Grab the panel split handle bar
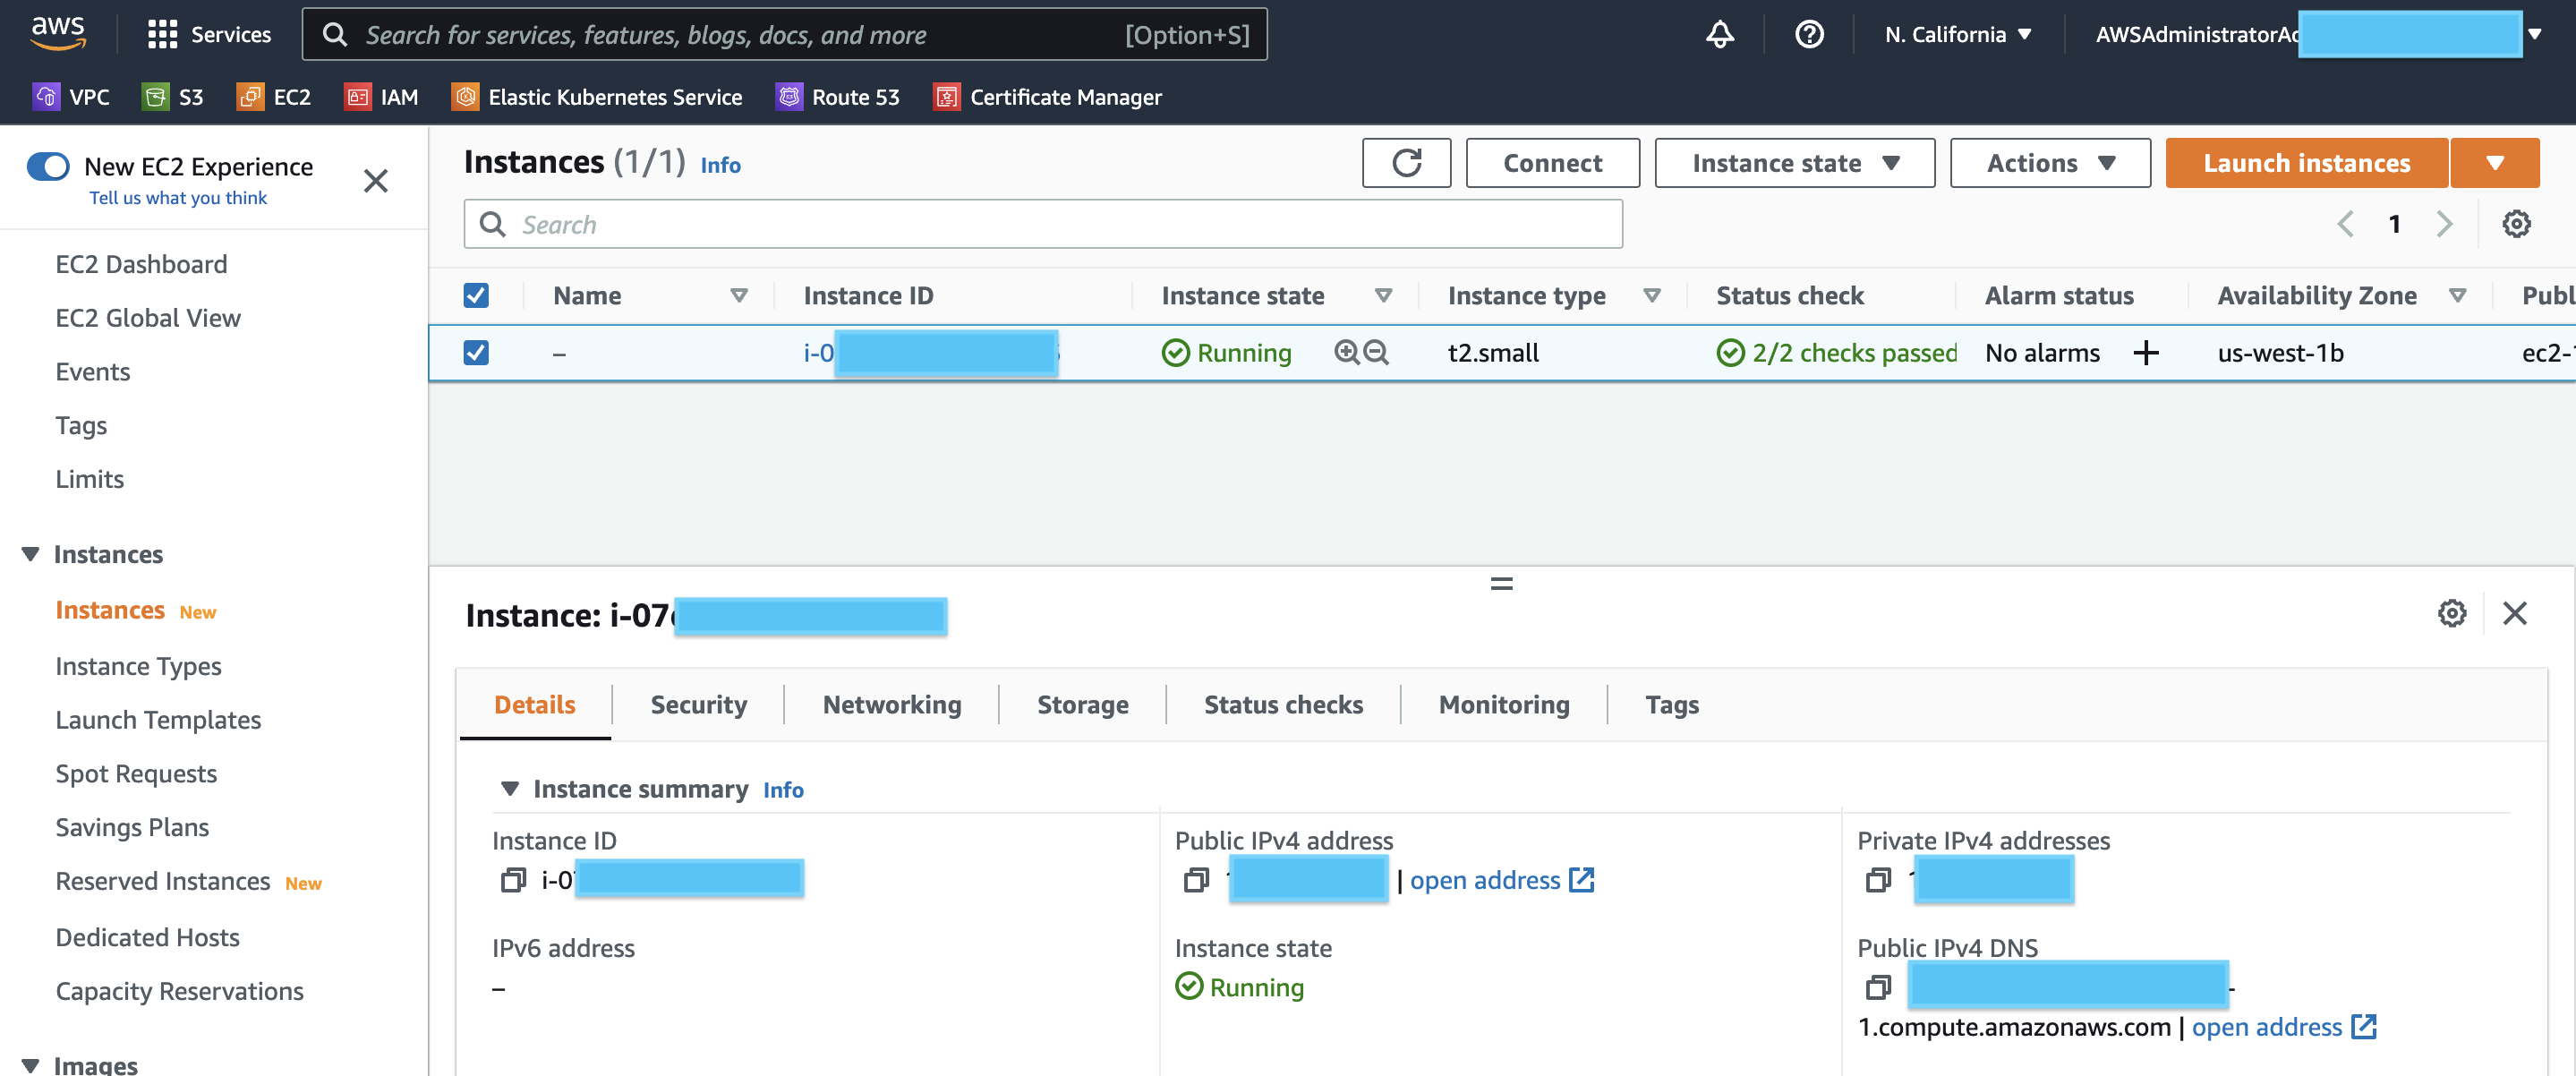The height and width of the screenshot is (1076, 2576). 1501,583
